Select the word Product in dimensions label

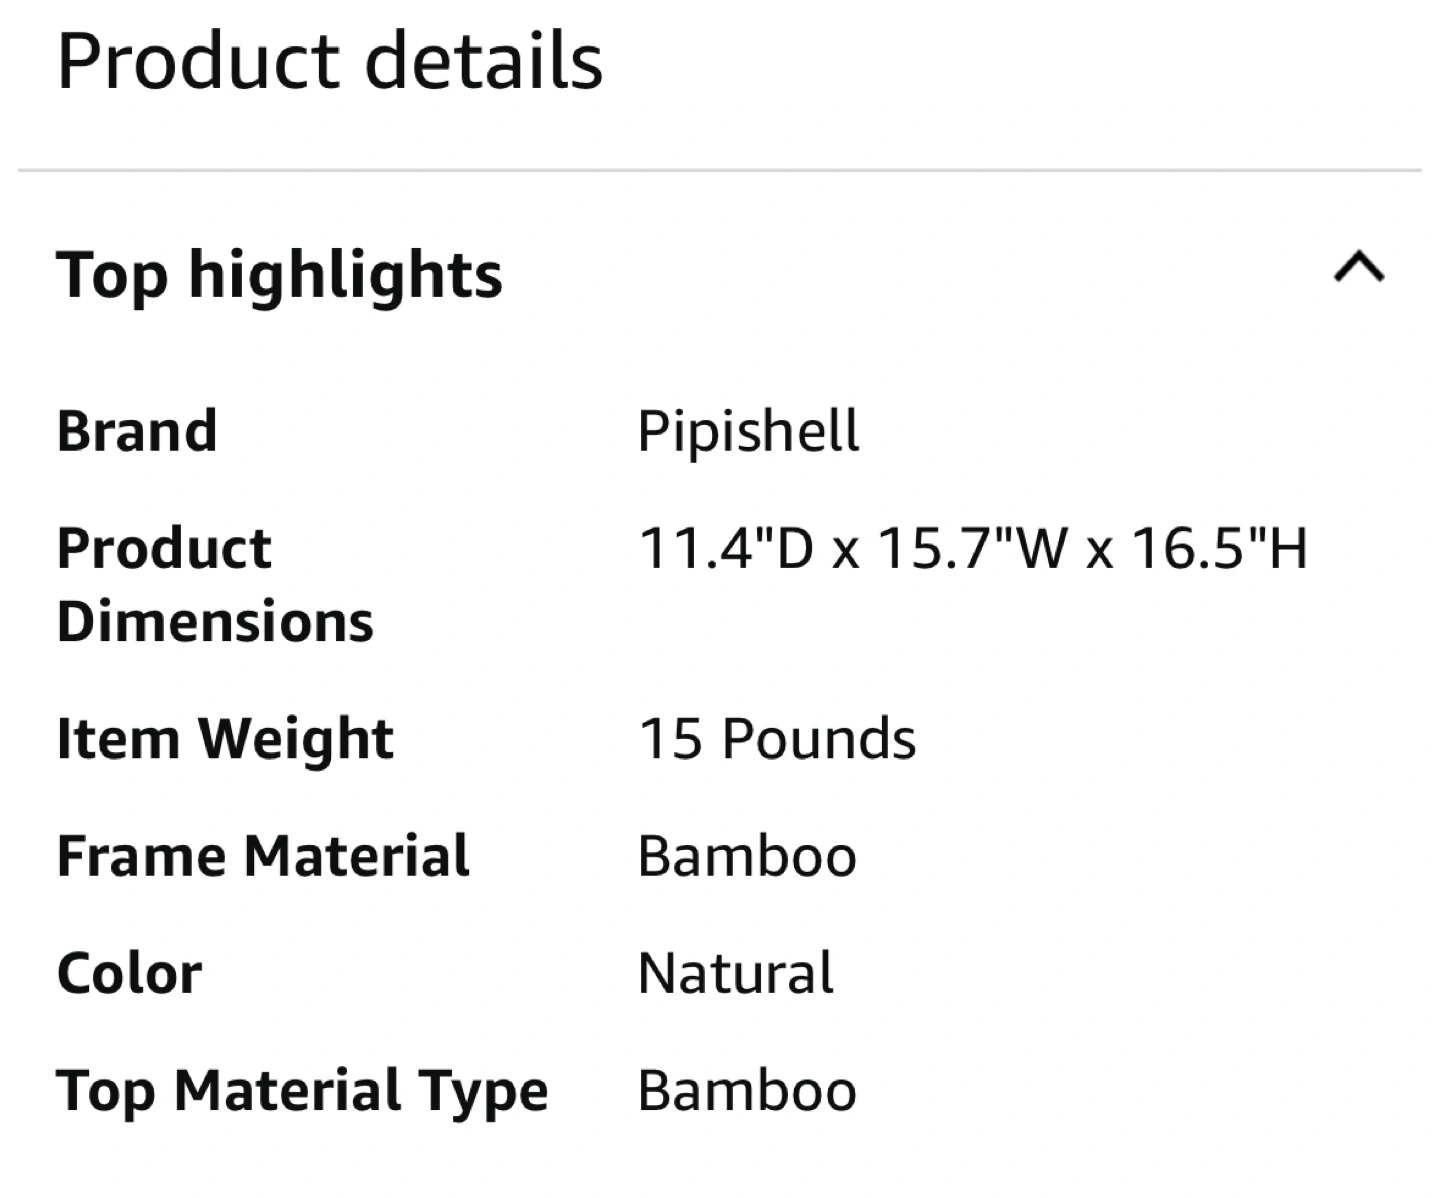click(x=164, y=548)
